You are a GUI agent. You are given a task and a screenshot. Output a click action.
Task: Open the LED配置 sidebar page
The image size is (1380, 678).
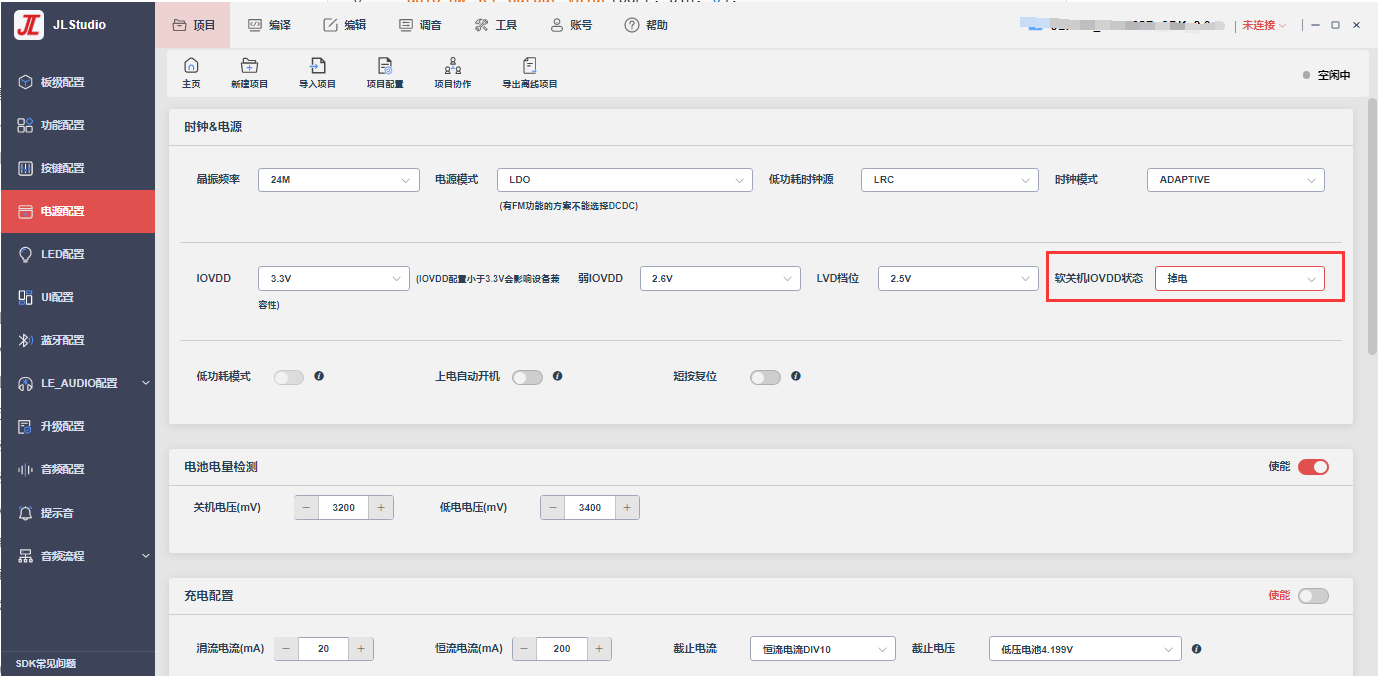tap(78, 254)
